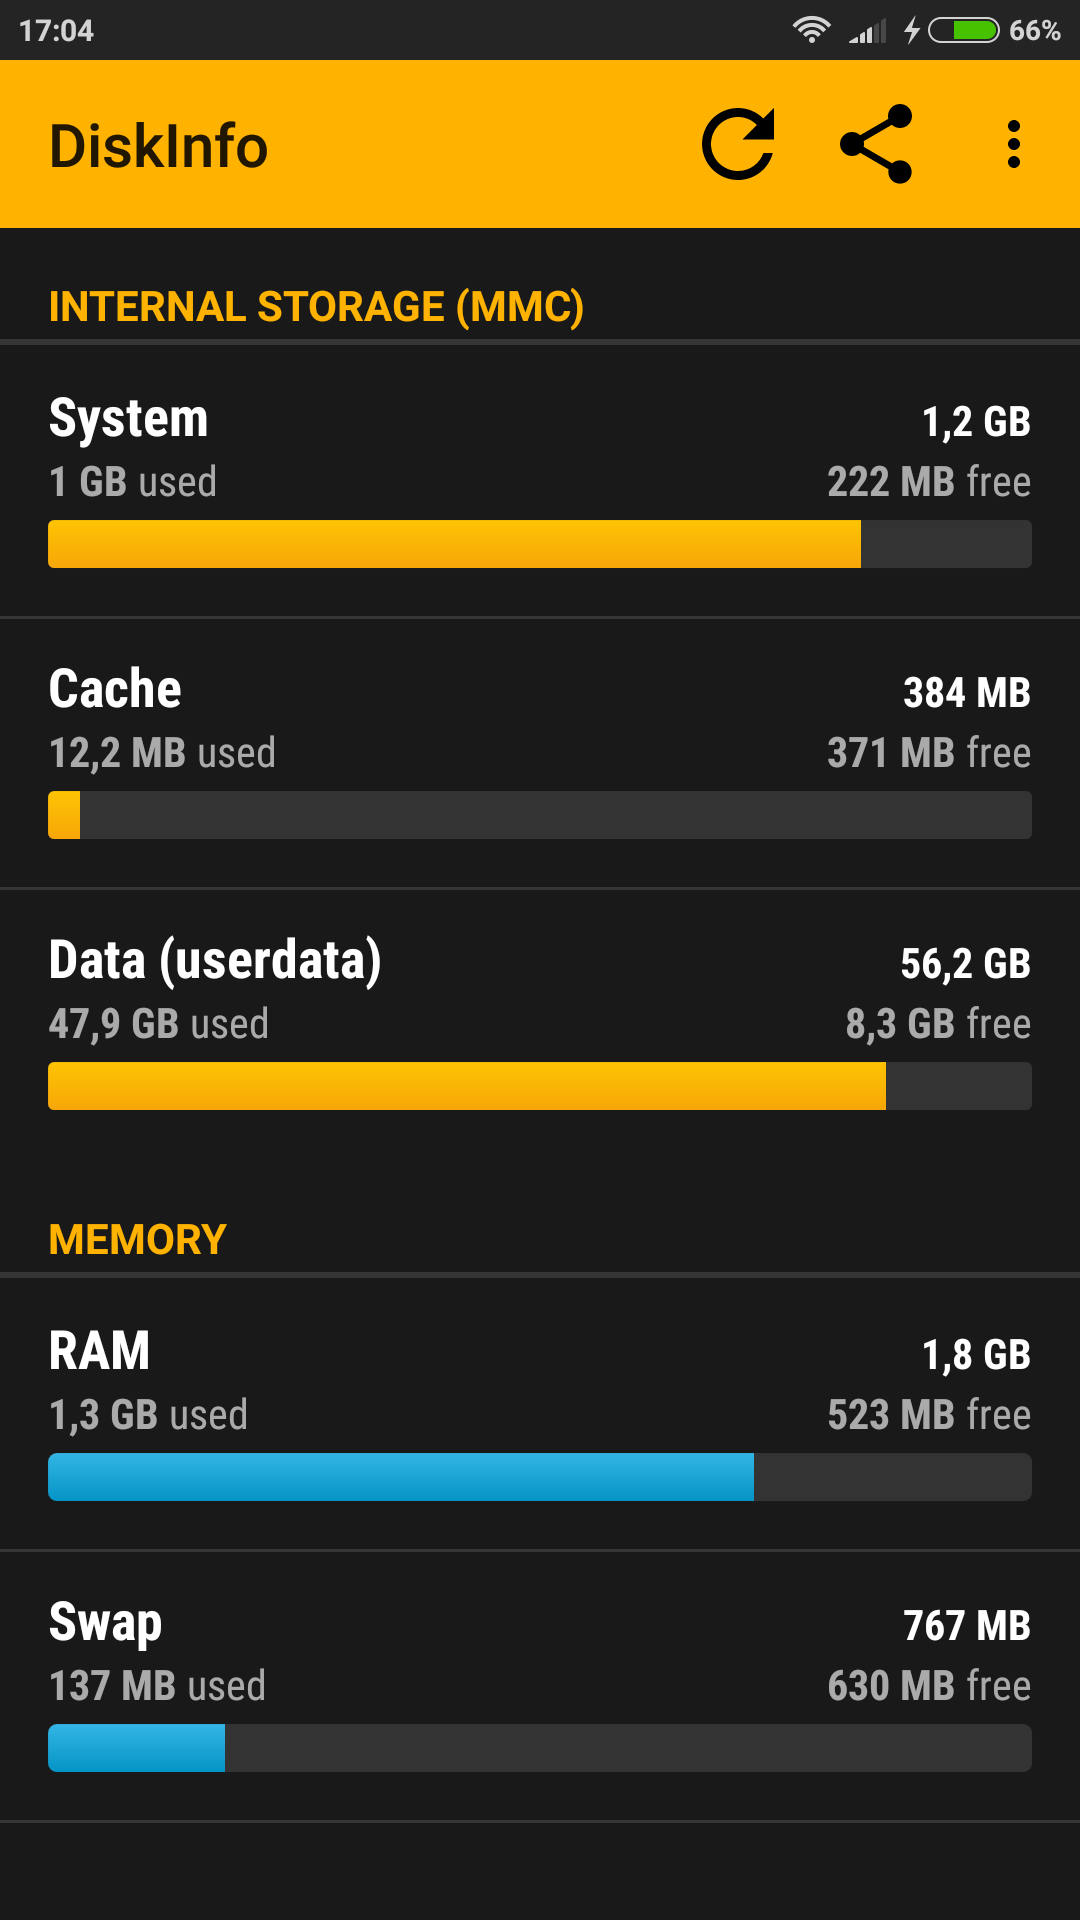Screen dimensions: 1080x1920
Task: Tap the Wi-Fi status icon
Action: pyautogui.click(x=811, y=30)
